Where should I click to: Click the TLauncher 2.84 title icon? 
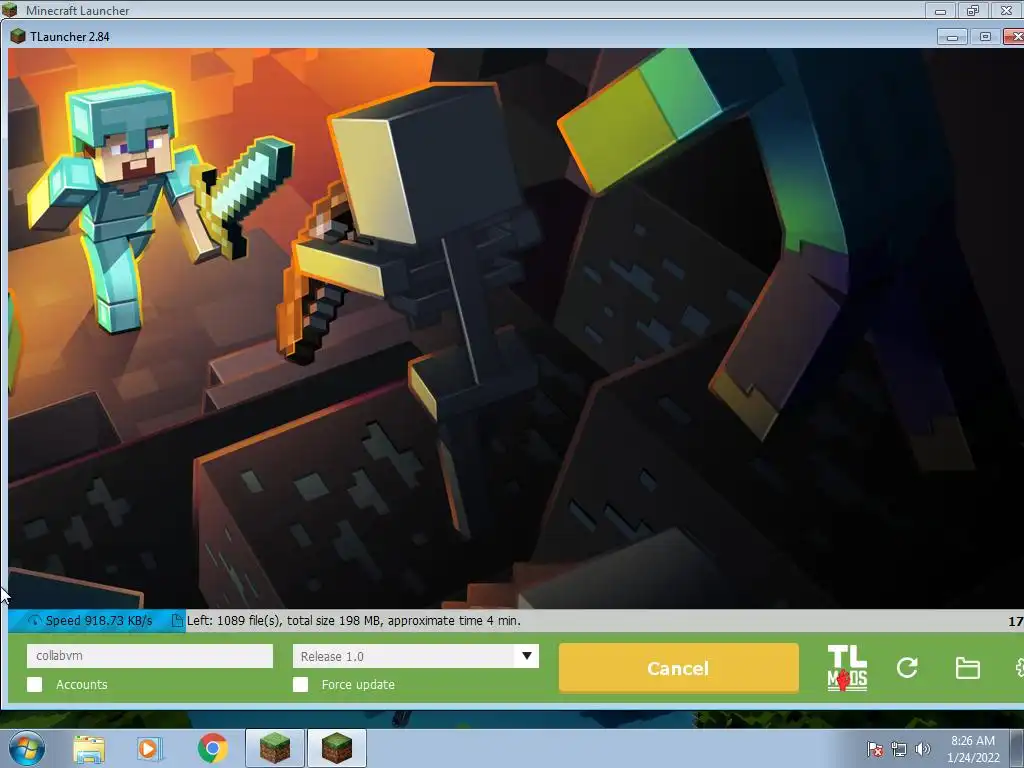18,37
